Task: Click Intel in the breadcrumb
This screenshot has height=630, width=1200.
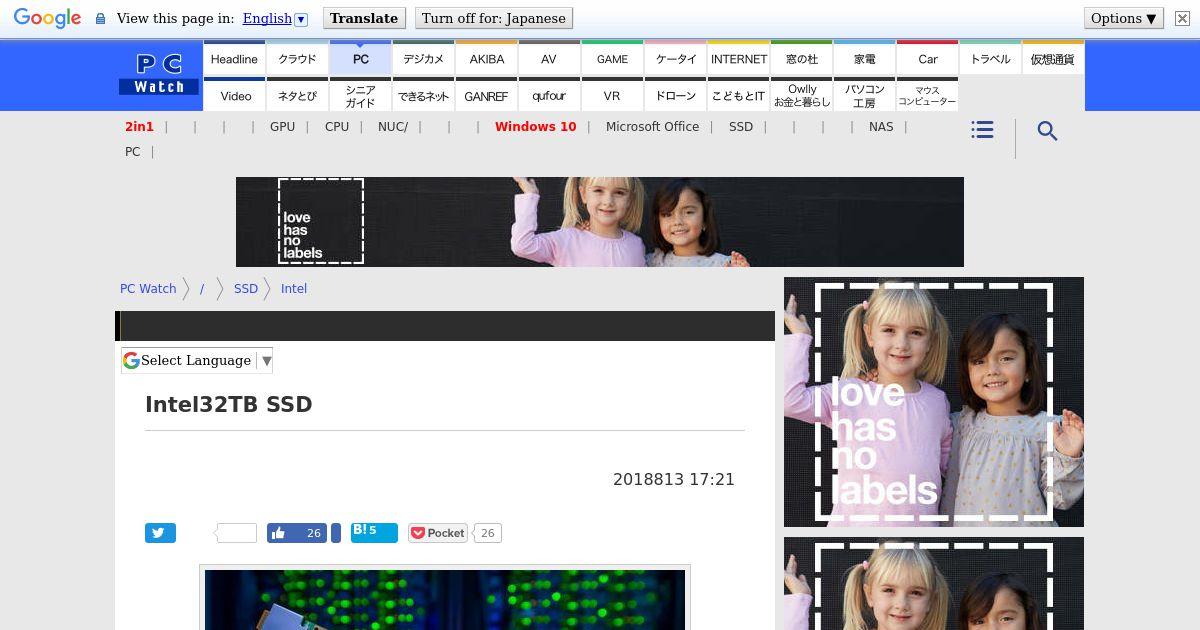Action: (294, 288)
